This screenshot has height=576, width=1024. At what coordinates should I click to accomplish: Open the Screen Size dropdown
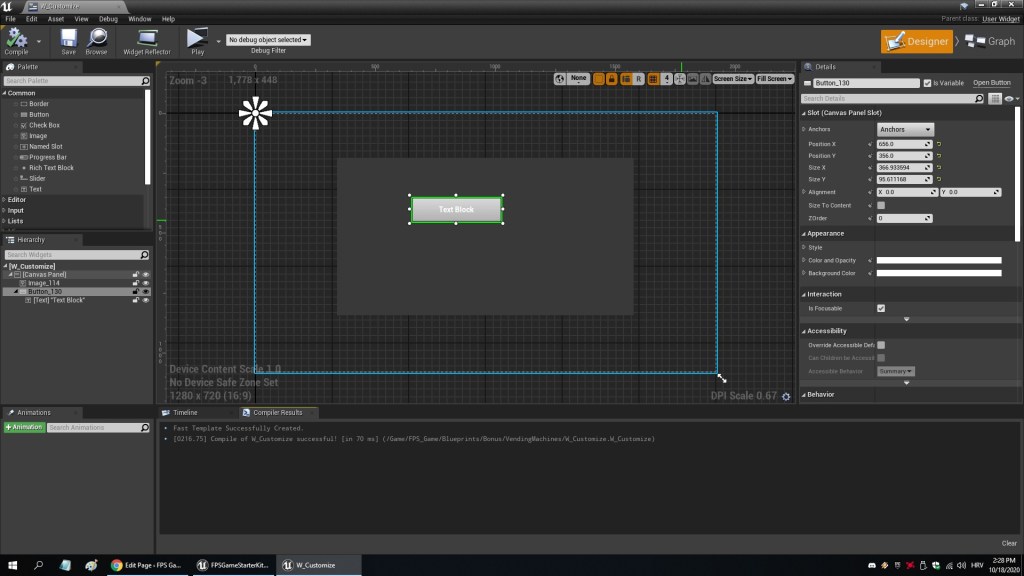pos(732,78)
